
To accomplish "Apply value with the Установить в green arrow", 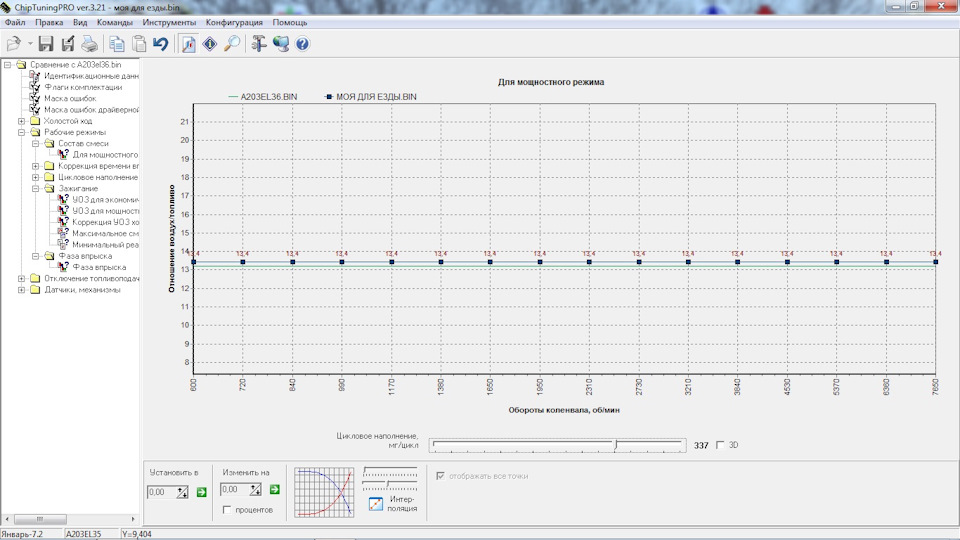I will 200,491.
